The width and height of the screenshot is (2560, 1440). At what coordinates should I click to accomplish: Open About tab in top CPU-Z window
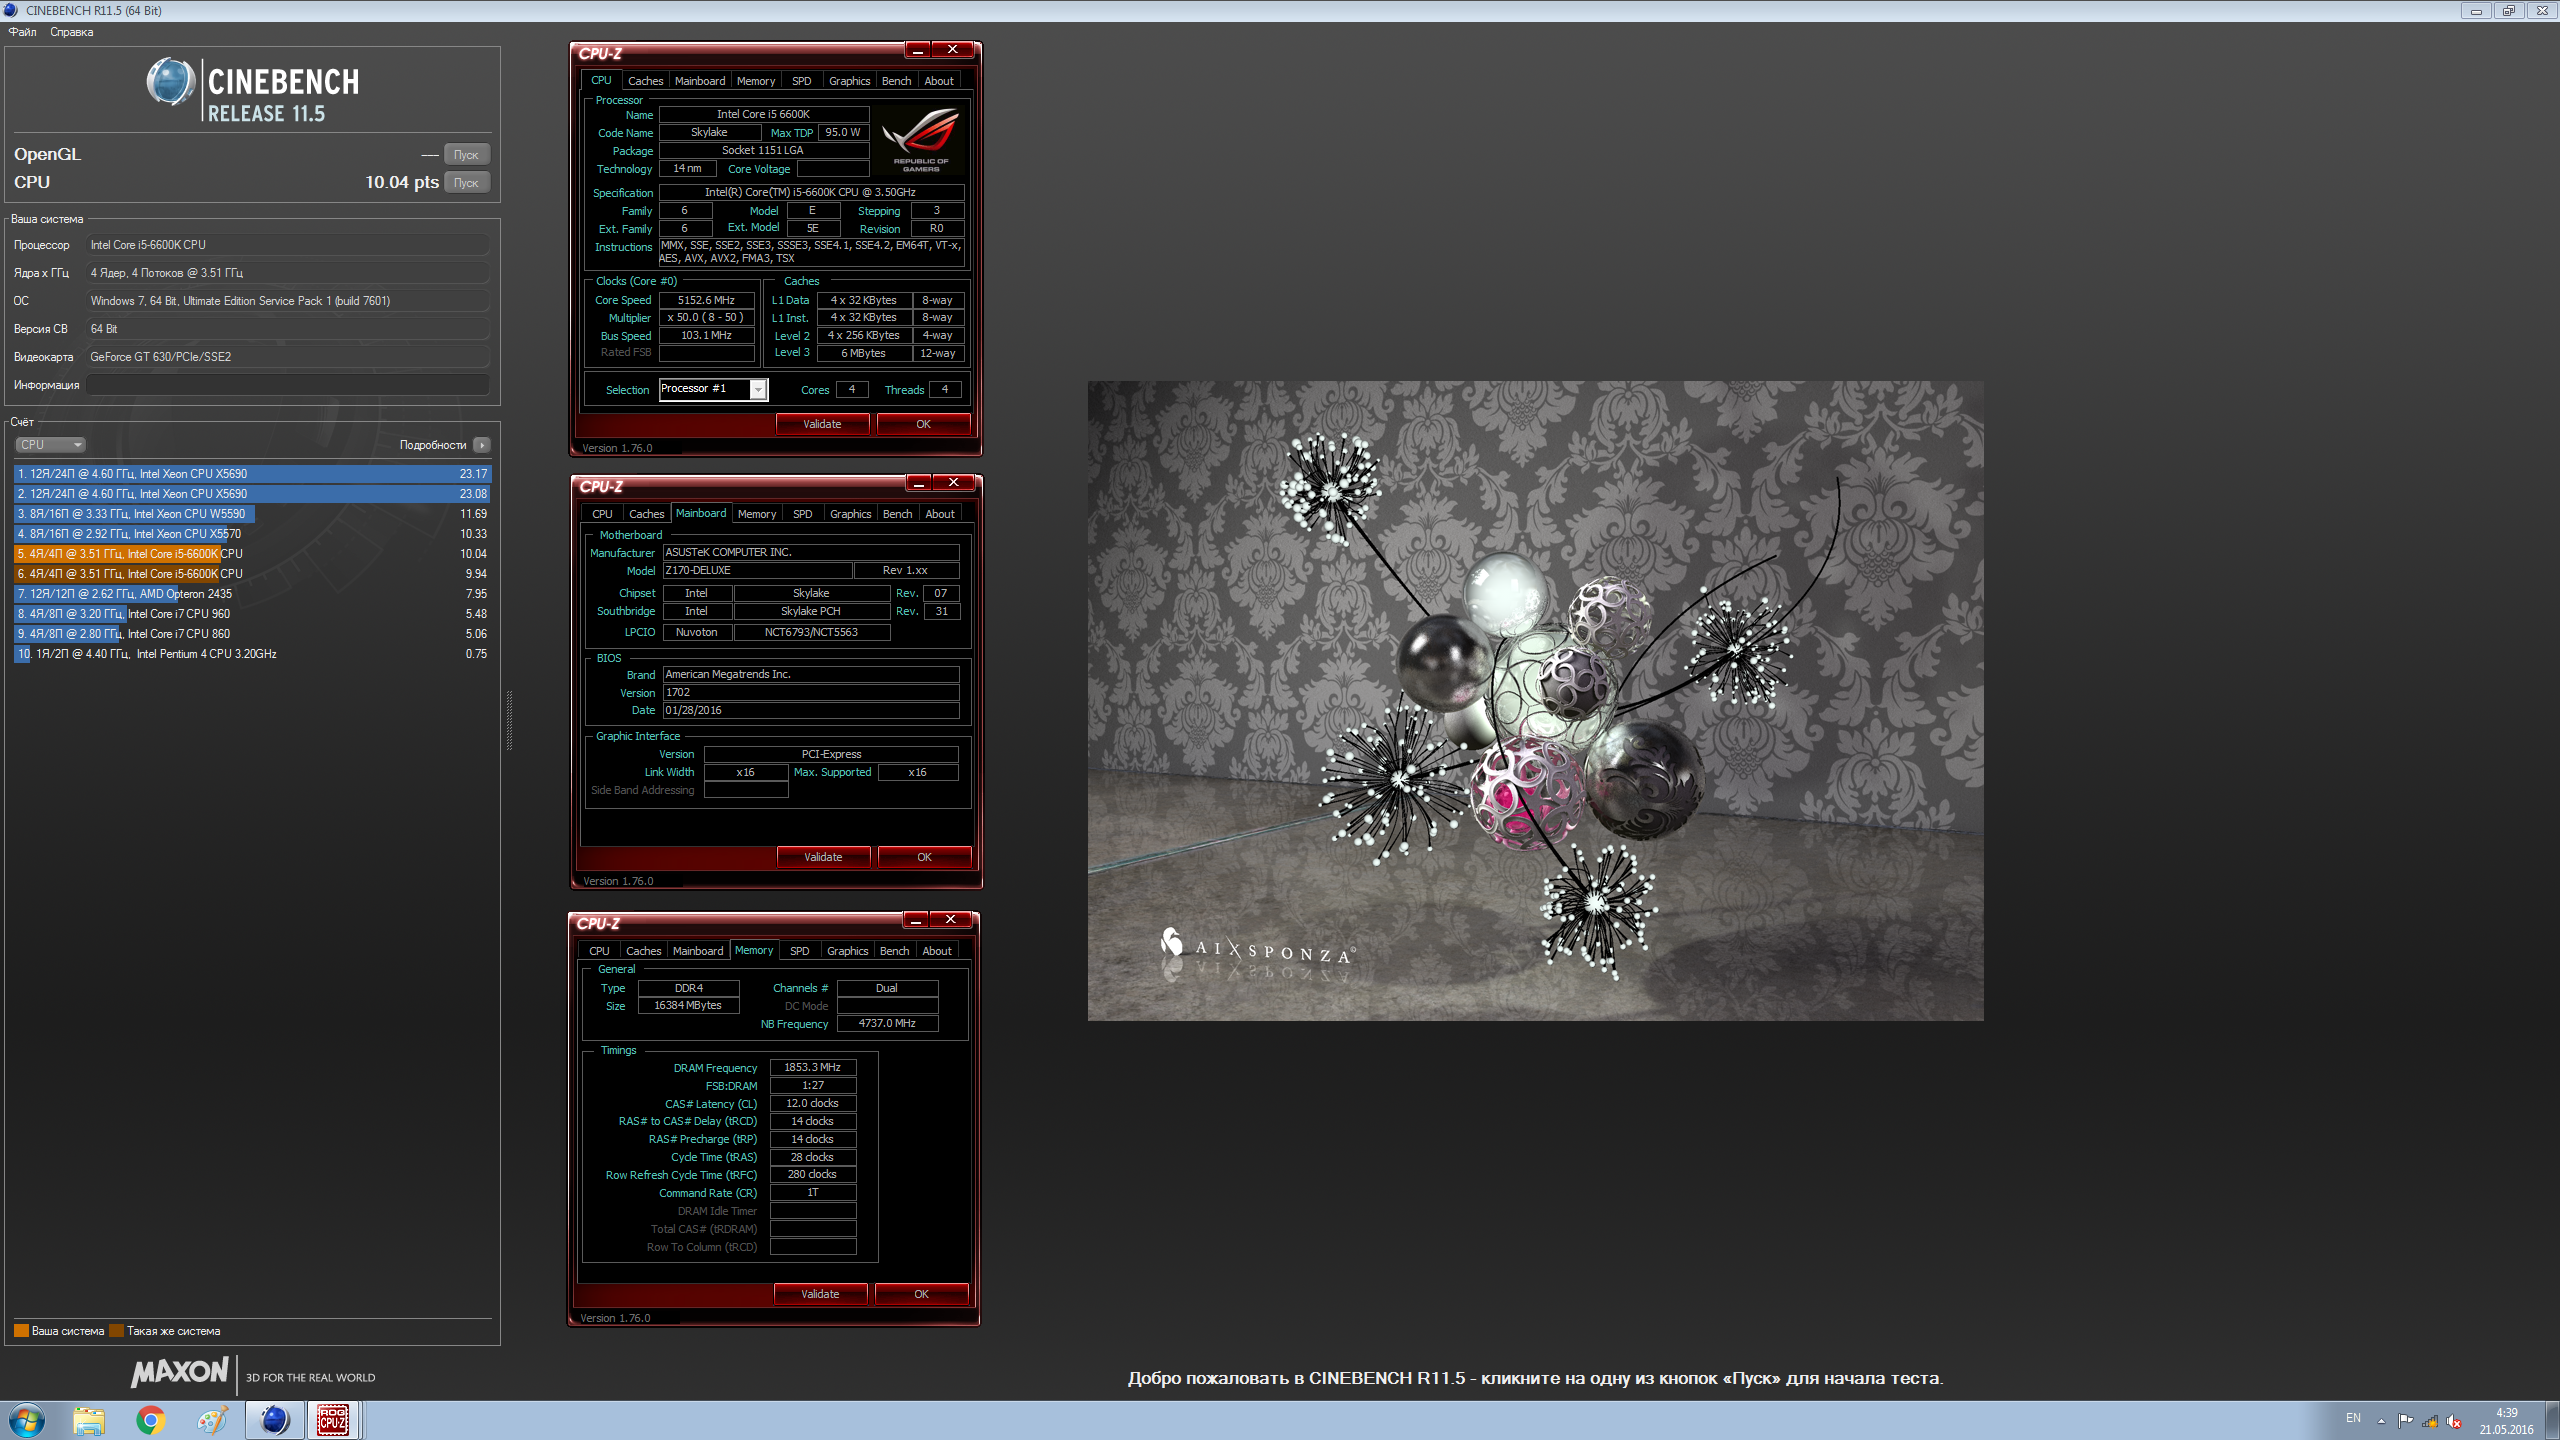(x=938, y=81)
